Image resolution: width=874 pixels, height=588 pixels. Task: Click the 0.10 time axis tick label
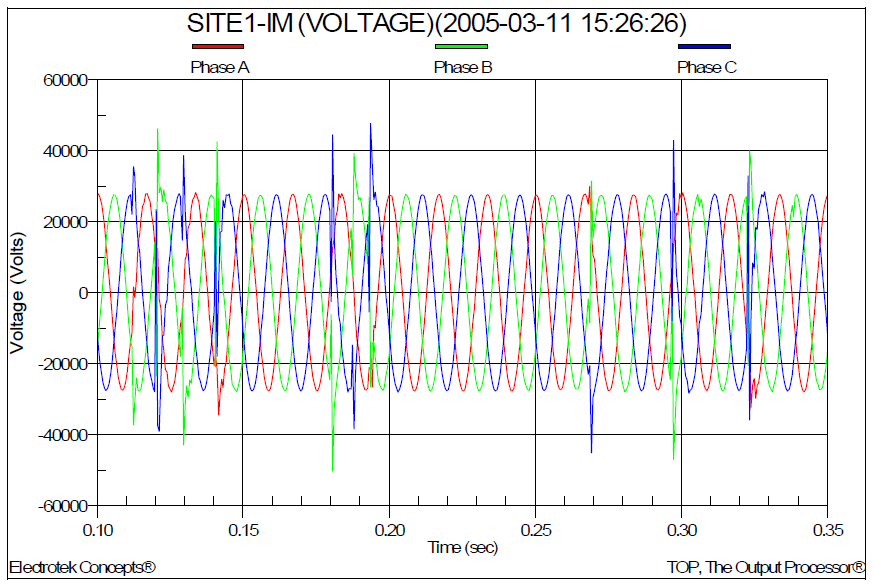coord(98,527)
